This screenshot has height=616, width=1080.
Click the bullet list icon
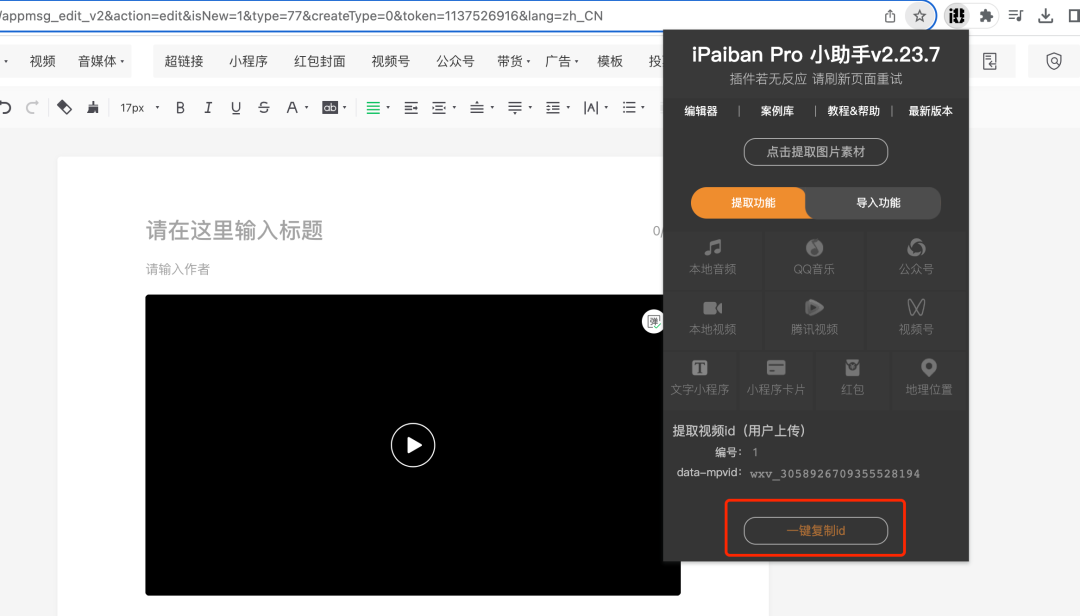coord(629,107)
